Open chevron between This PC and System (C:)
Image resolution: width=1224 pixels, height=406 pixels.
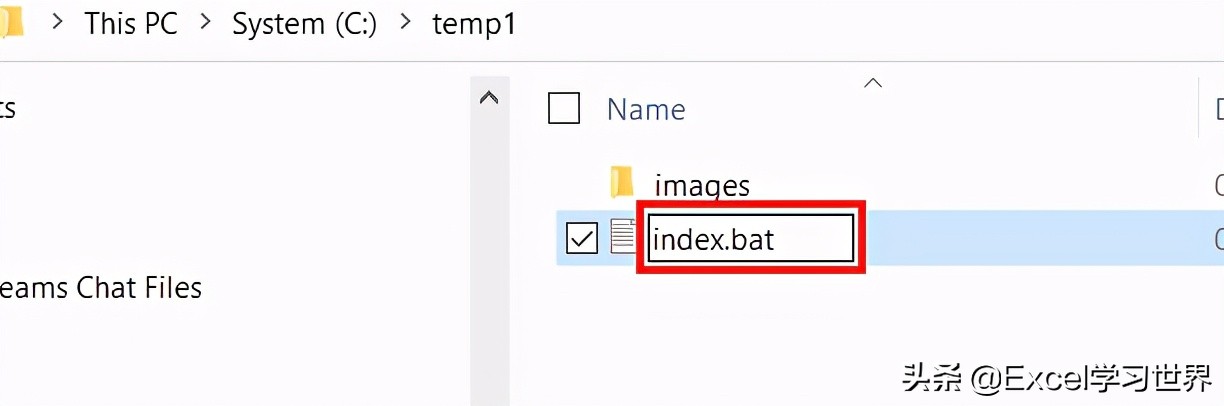pos(205,23)
